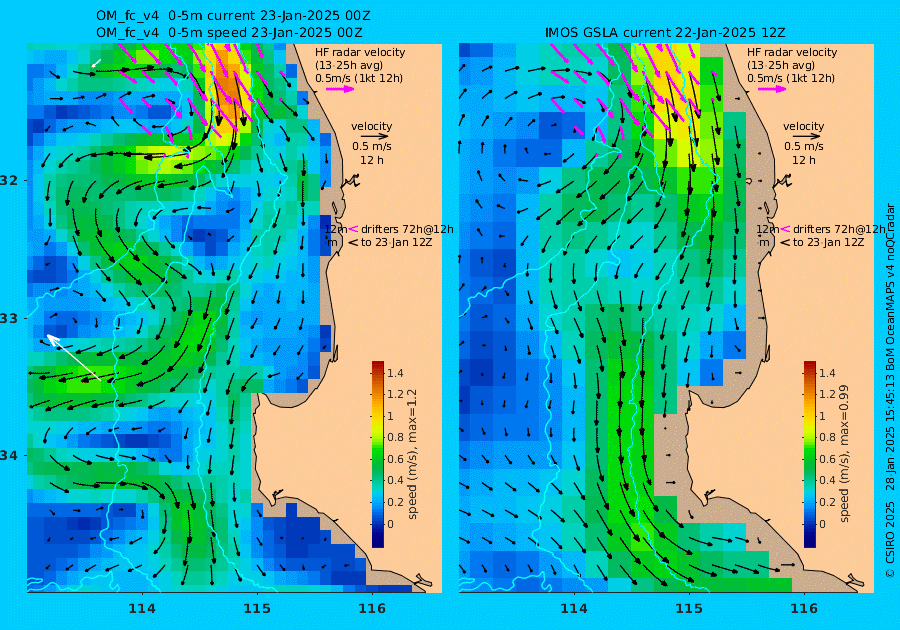
Task: Click 'drifters 72h@12h' text in the left panel
Action: coord(407,229)
